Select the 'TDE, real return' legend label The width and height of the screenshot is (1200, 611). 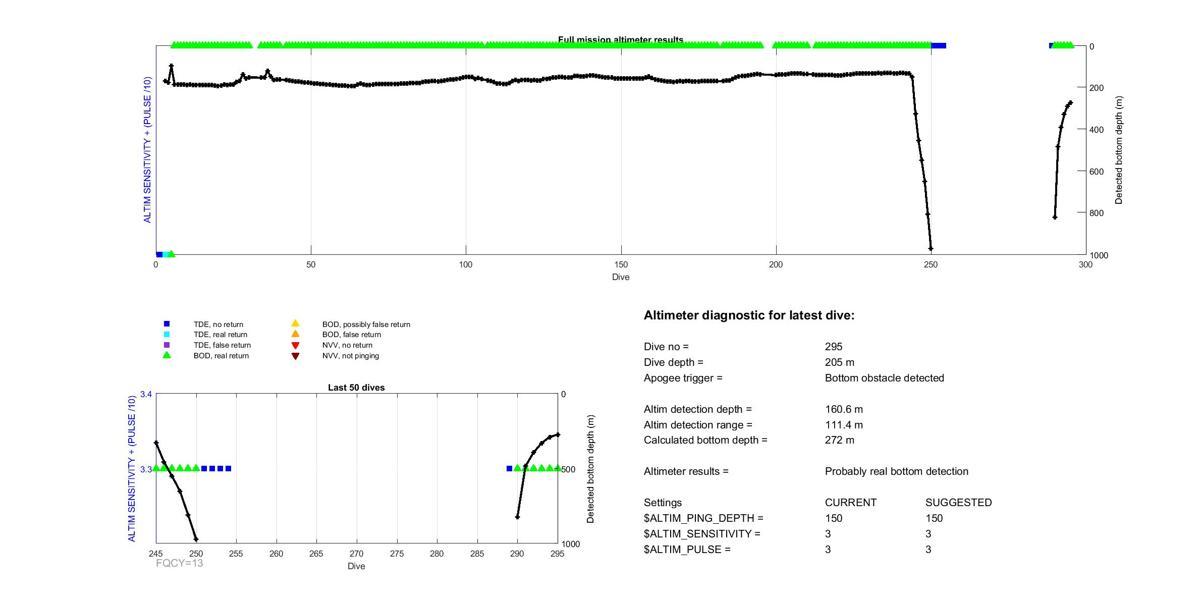[x=221, y=335]
